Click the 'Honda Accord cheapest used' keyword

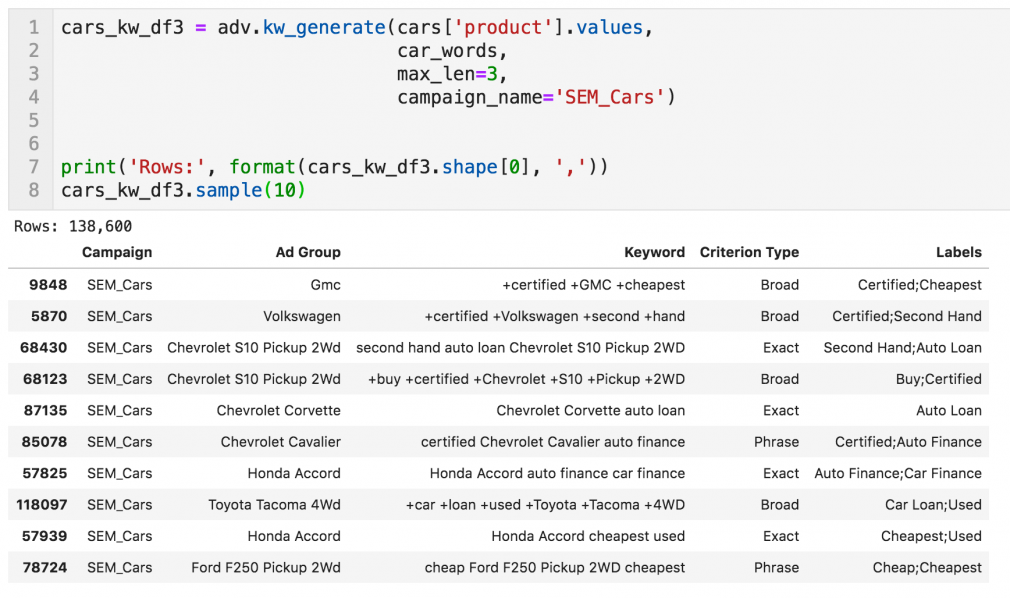click(588, 536)
